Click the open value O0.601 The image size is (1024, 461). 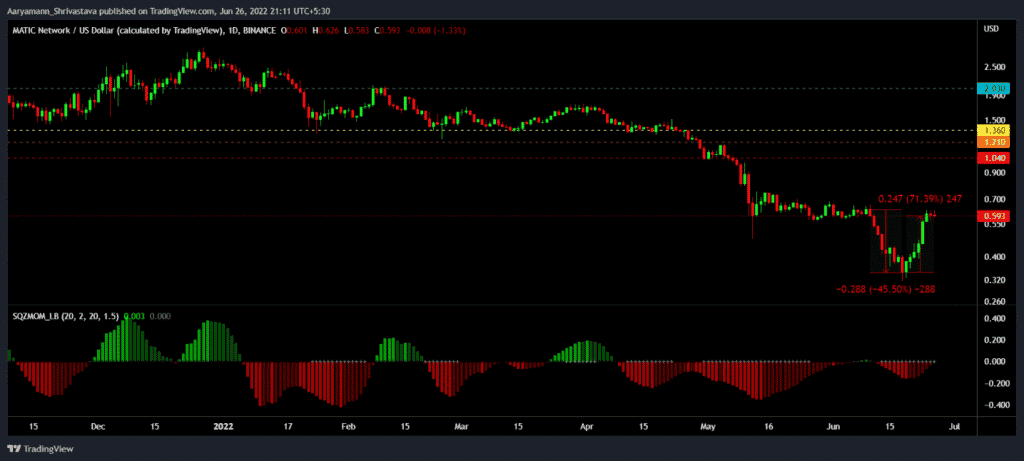294,31
